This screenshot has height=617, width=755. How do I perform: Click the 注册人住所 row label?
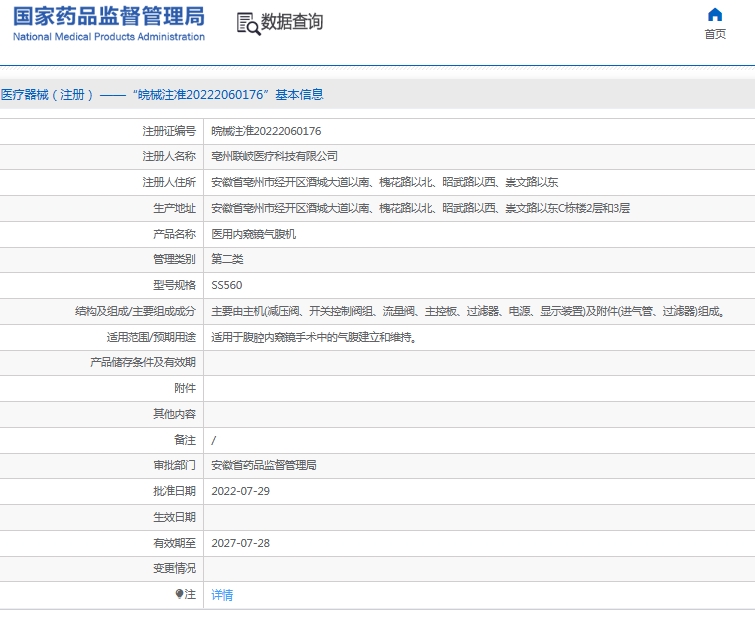[x=169, y=182]
